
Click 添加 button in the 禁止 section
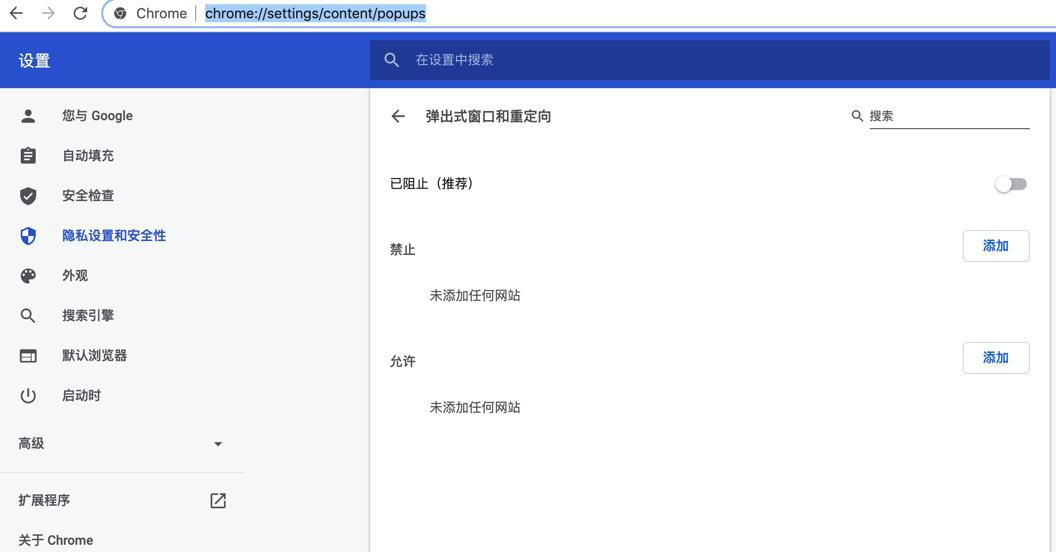tap(995, 246)
